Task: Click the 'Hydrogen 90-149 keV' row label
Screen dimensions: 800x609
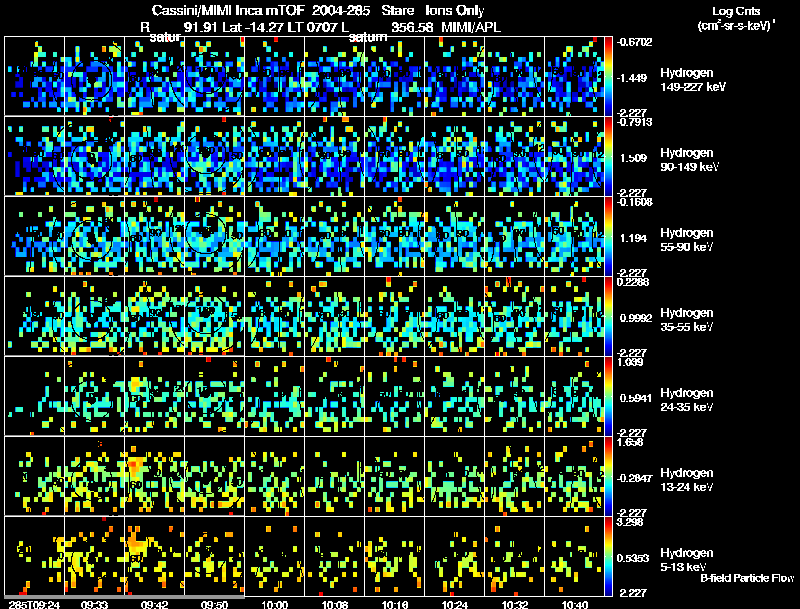Action: pyautogui.click(x=690, y=160)
